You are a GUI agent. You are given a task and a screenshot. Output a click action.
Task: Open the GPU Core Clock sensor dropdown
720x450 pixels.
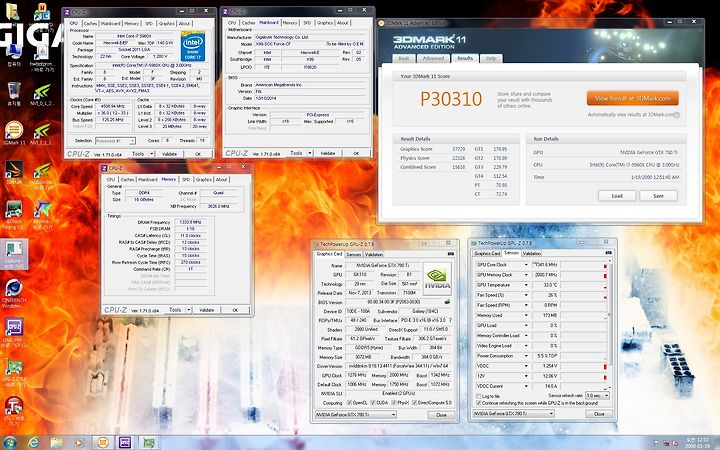tap(526, 265)
